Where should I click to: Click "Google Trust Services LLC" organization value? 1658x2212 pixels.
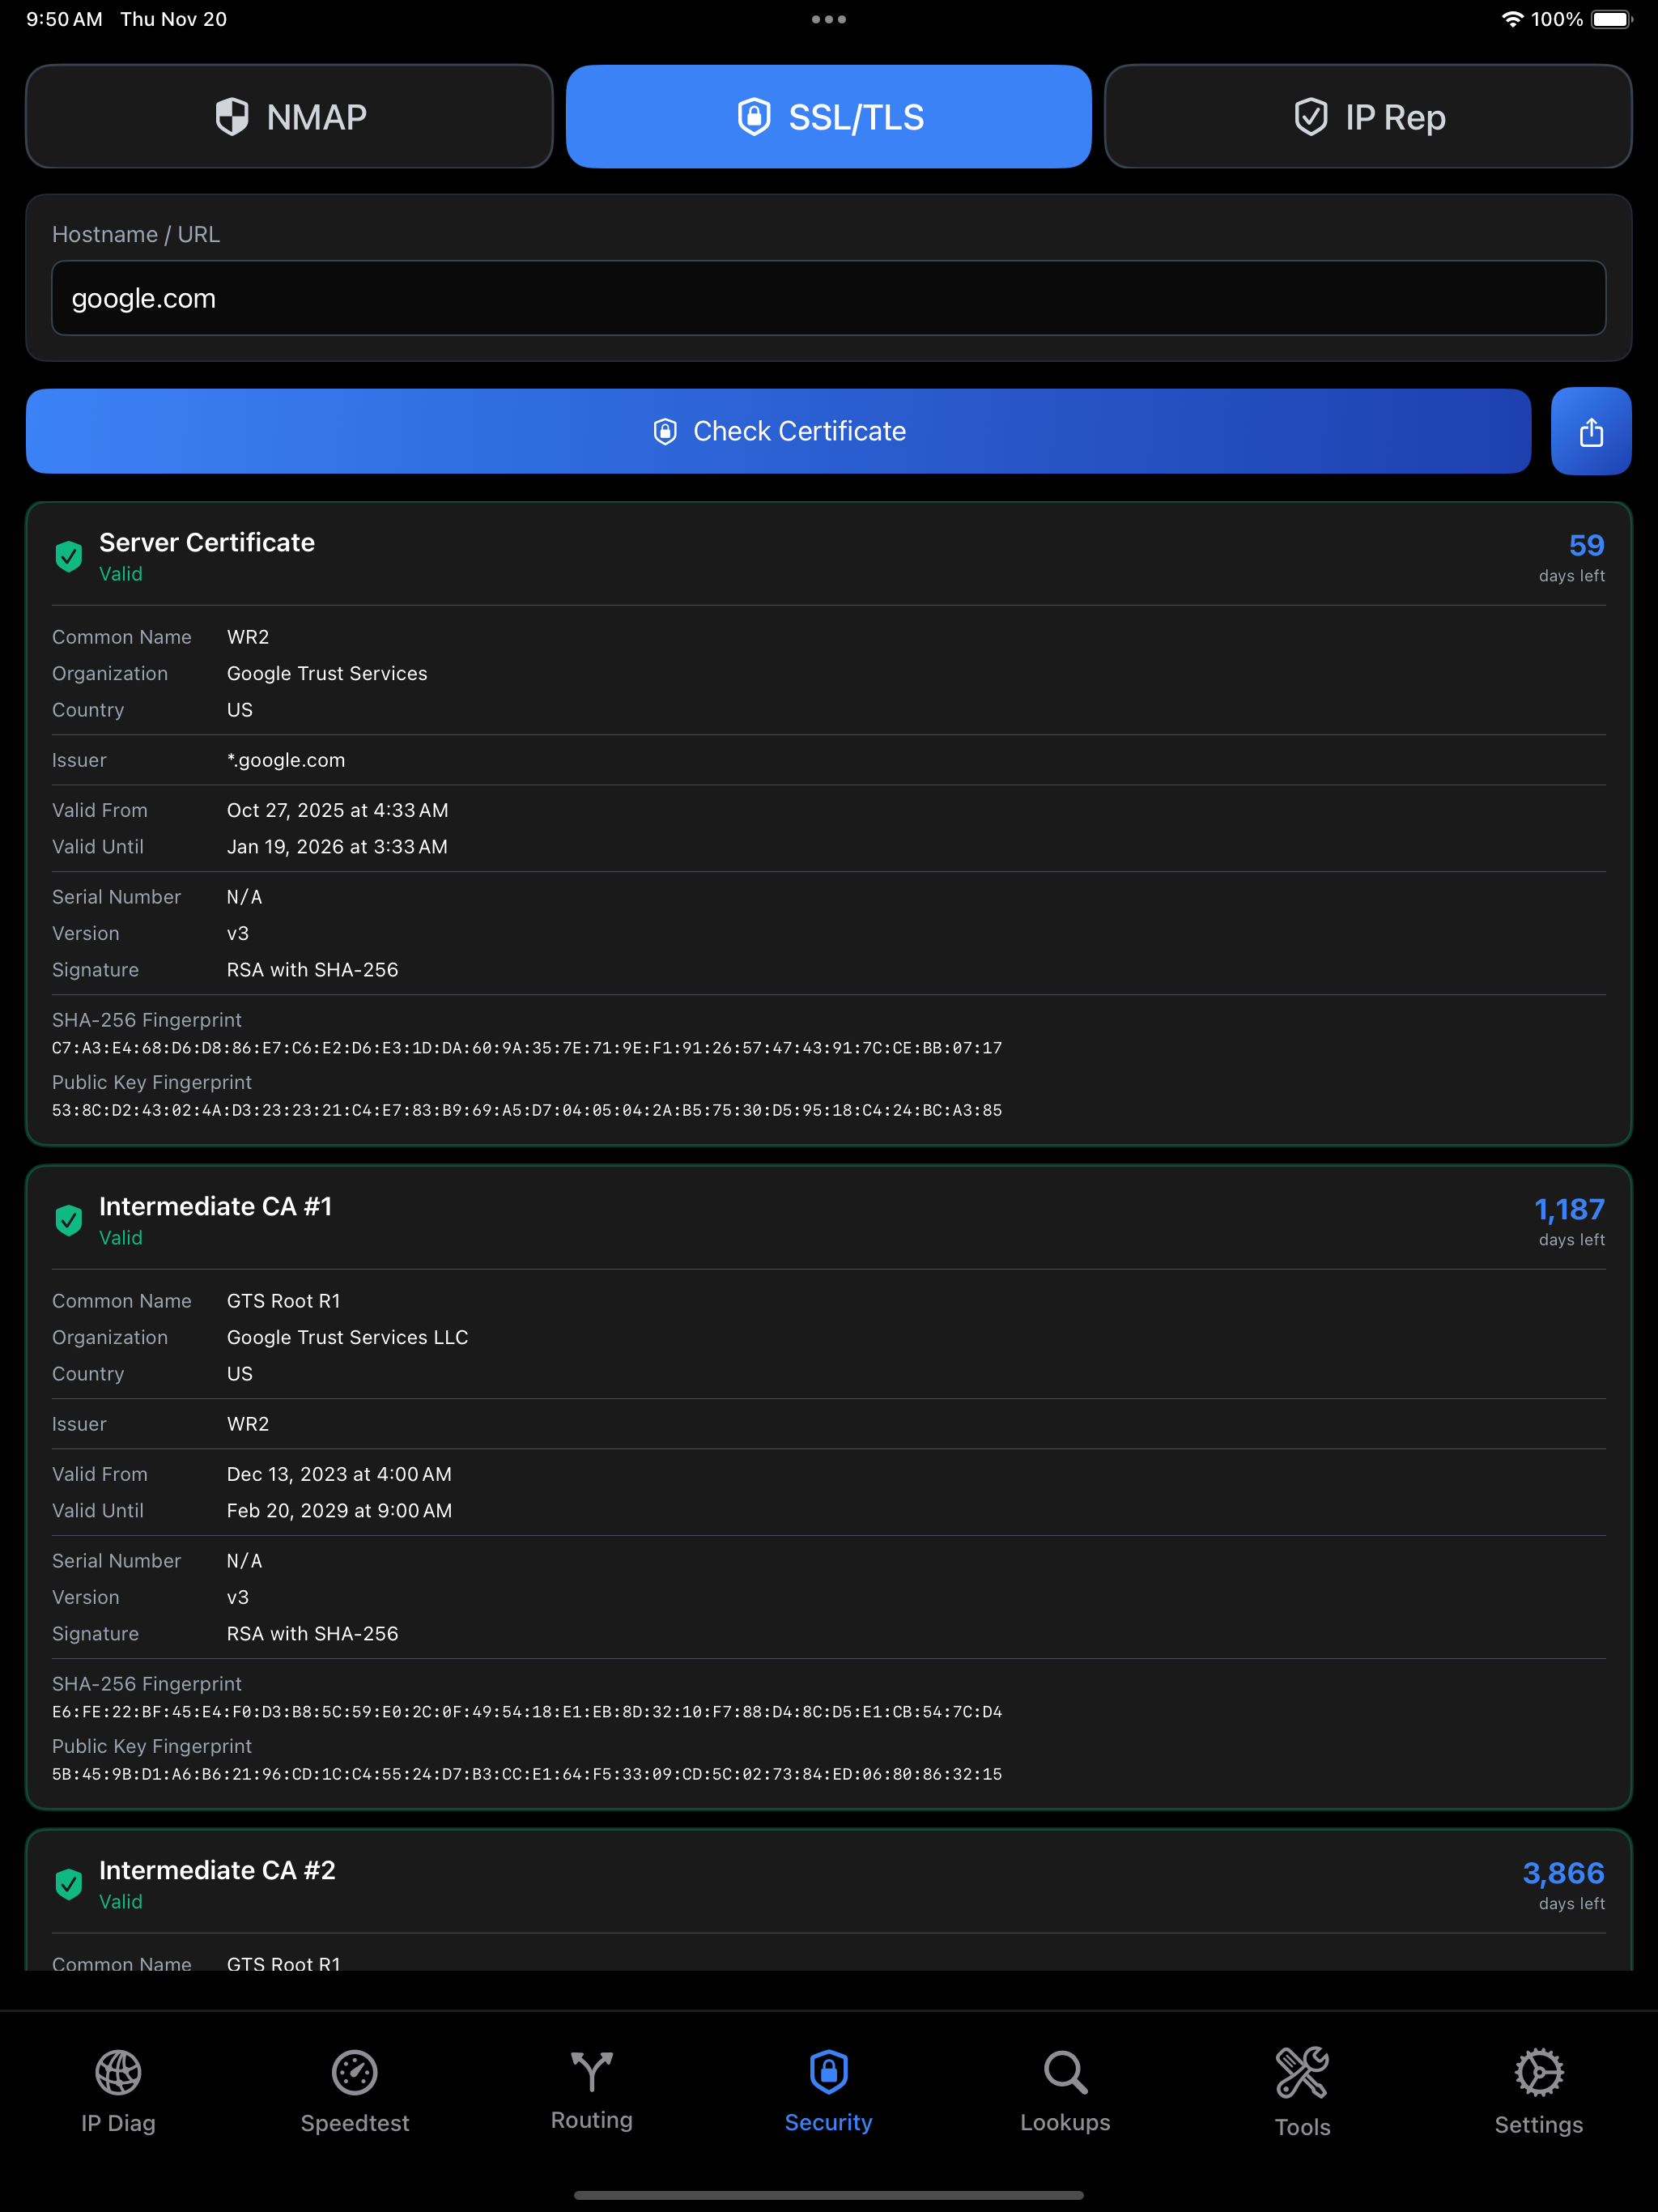click(x=347, y=1337)
